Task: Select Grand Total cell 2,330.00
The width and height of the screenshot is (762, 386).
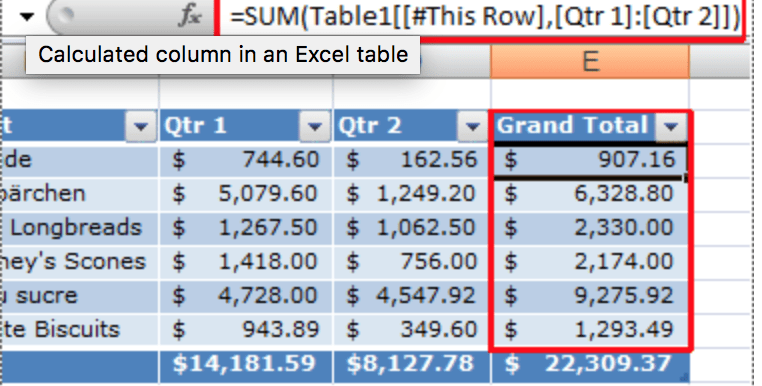Action: tap(590, 228)
